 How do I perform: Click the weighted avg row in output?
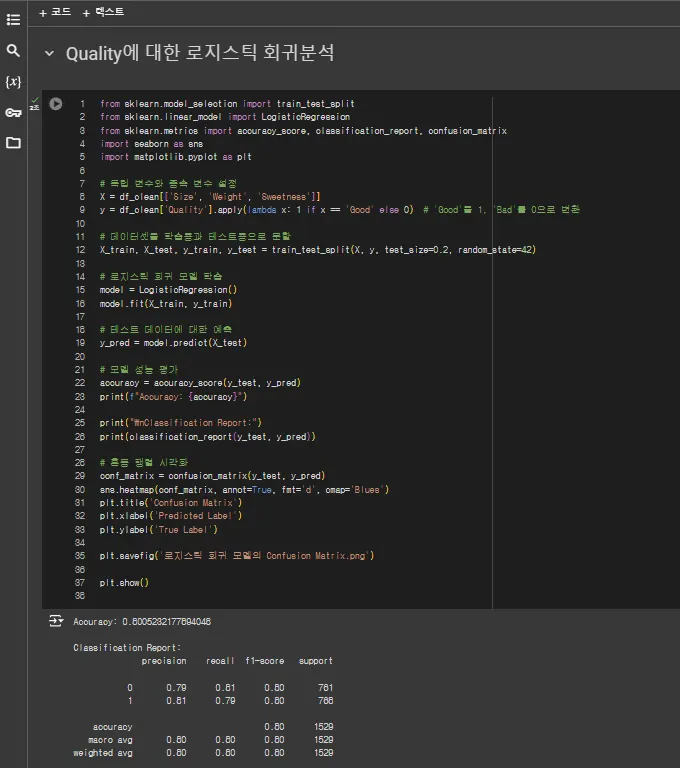[x=102, y=752]
